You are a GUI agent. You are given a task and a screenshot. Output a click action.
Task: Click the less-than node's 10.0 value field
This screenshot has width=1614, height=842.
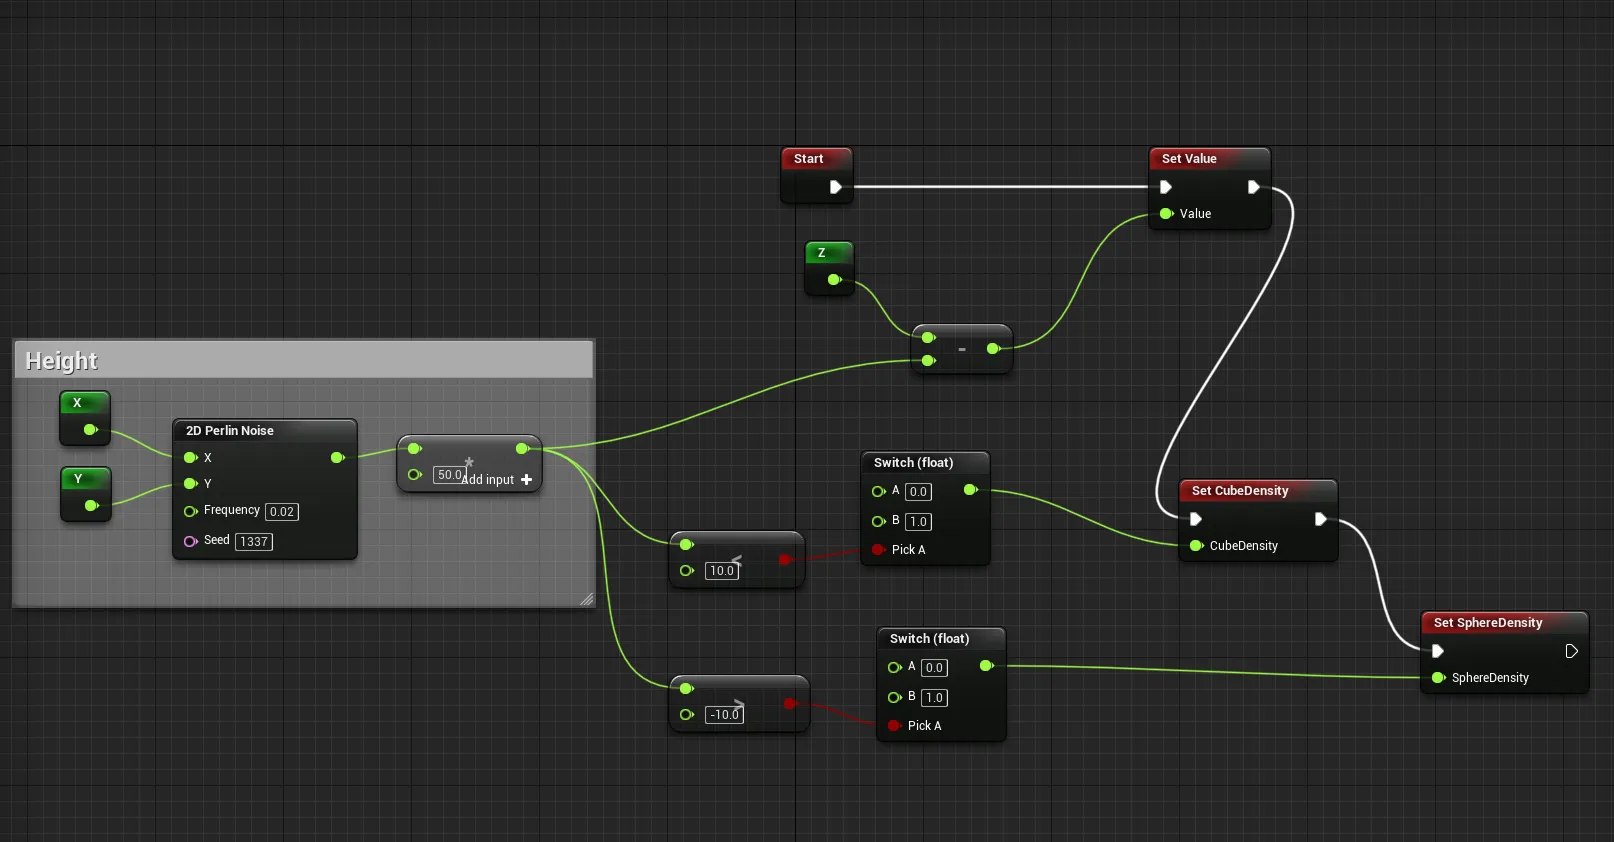pos(721,571)
